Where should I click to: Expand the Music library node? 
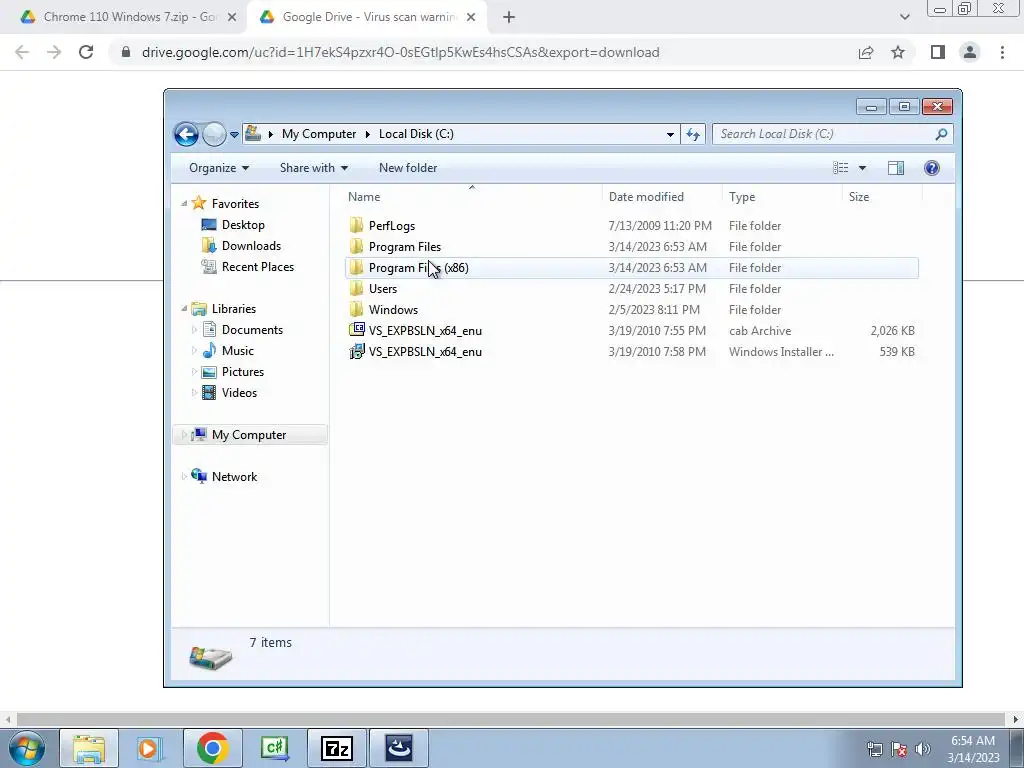point(194,351)
